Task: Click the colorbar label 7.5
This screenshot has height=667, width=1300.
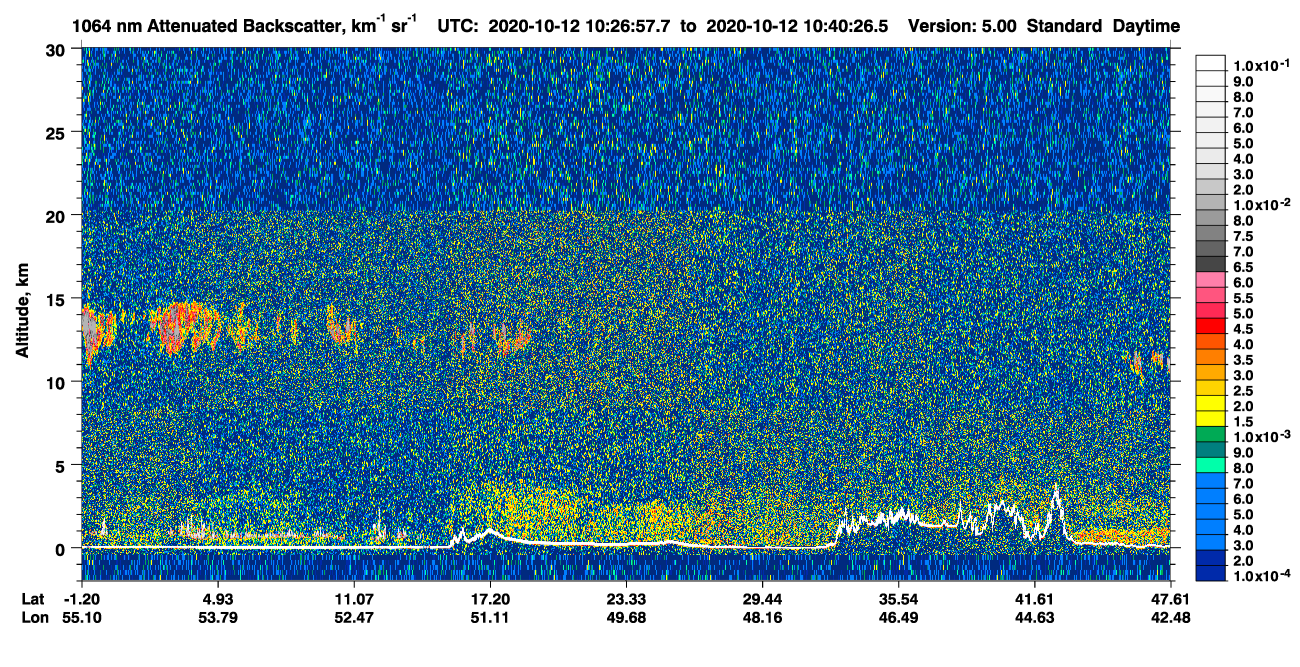Action: coord(1244,236)
